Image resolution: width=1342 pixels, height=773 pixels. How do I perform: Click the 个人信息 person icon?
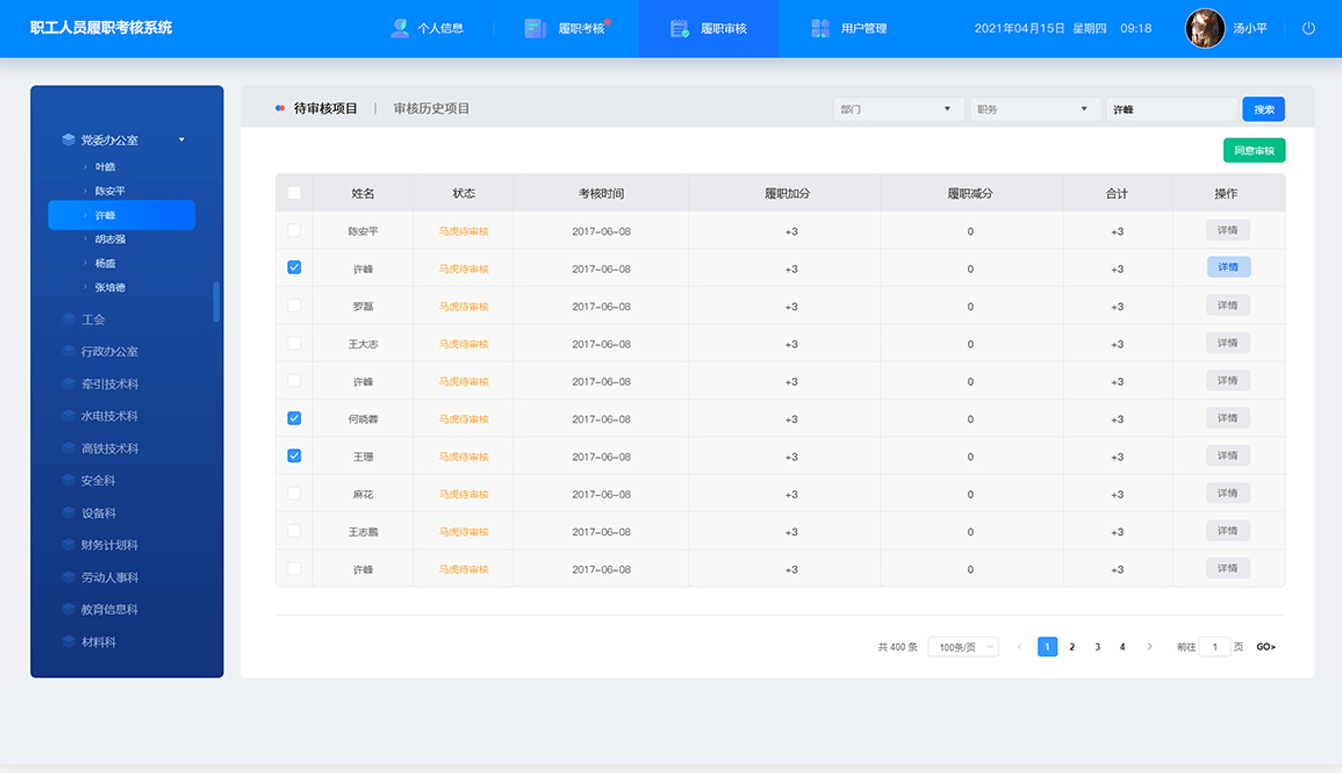click(400, 28)
